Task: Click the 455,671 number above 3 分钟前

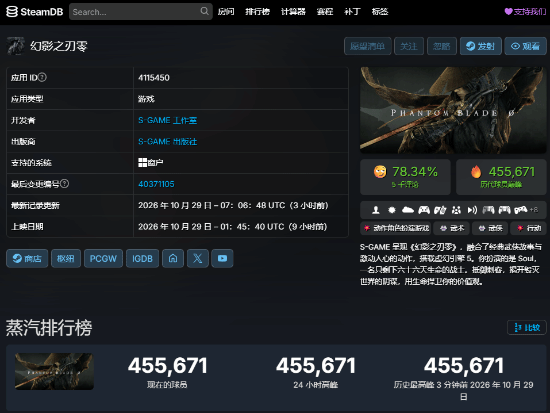Action: point(464,366)
